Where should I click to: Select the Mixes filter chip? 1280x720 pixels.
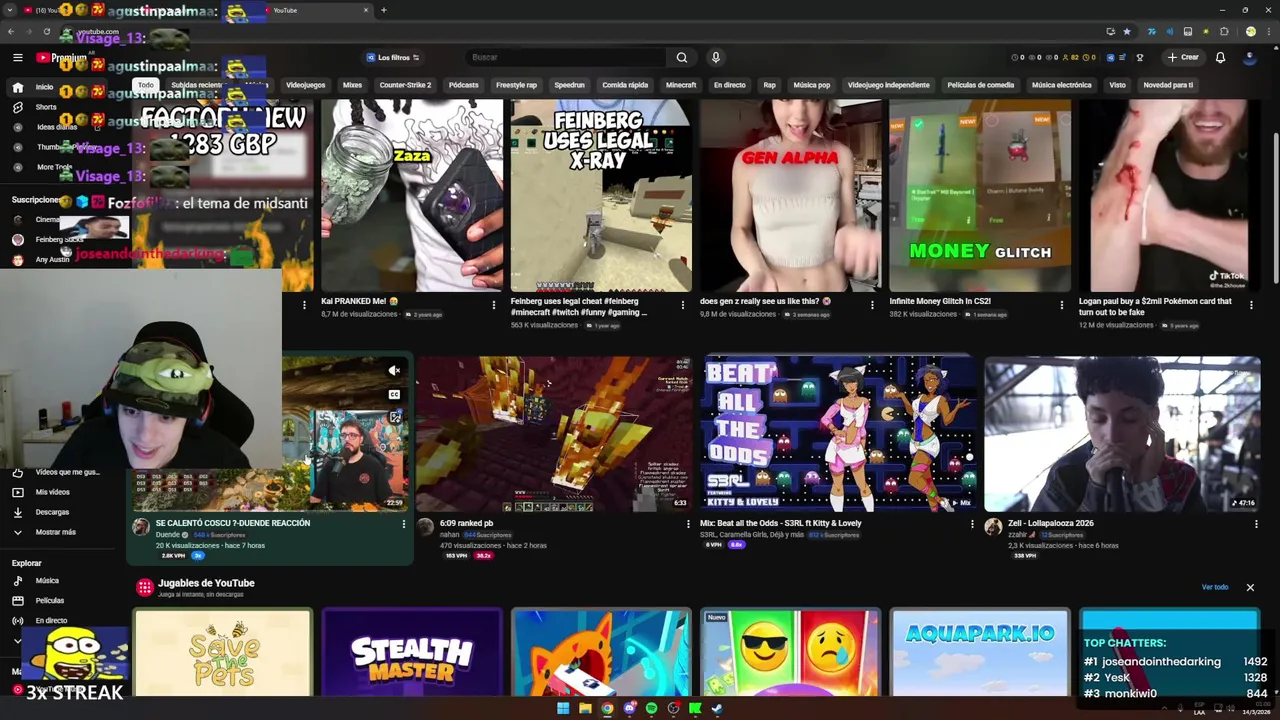tap(352, 85)
